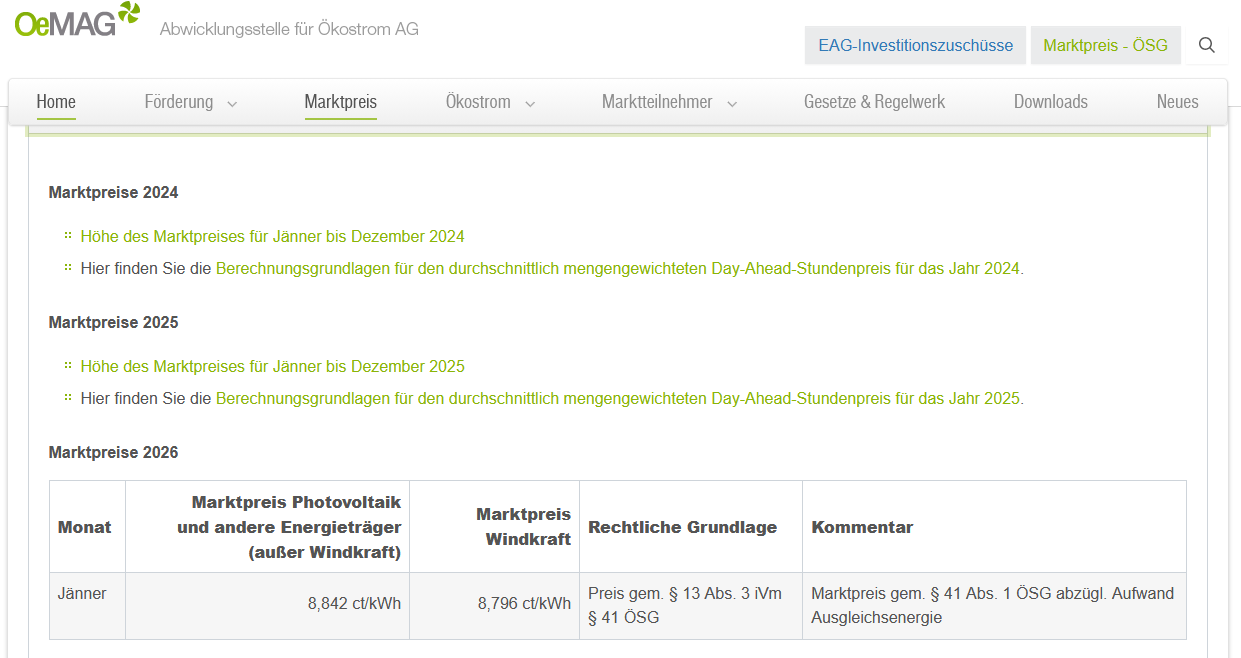Image resolution: width=1241 pixels, height=658 pixels.
Task: Open the Marktpreis link for Jänner bis Dezember 2024
Action: click(271, 236)
